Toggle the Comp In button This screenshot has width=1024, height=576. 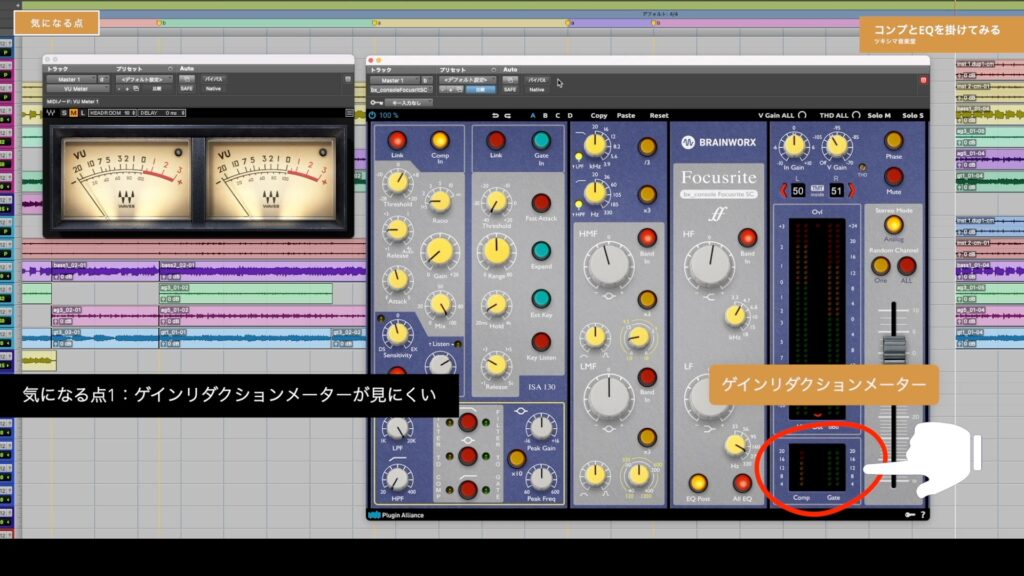(x=440, y=140)
